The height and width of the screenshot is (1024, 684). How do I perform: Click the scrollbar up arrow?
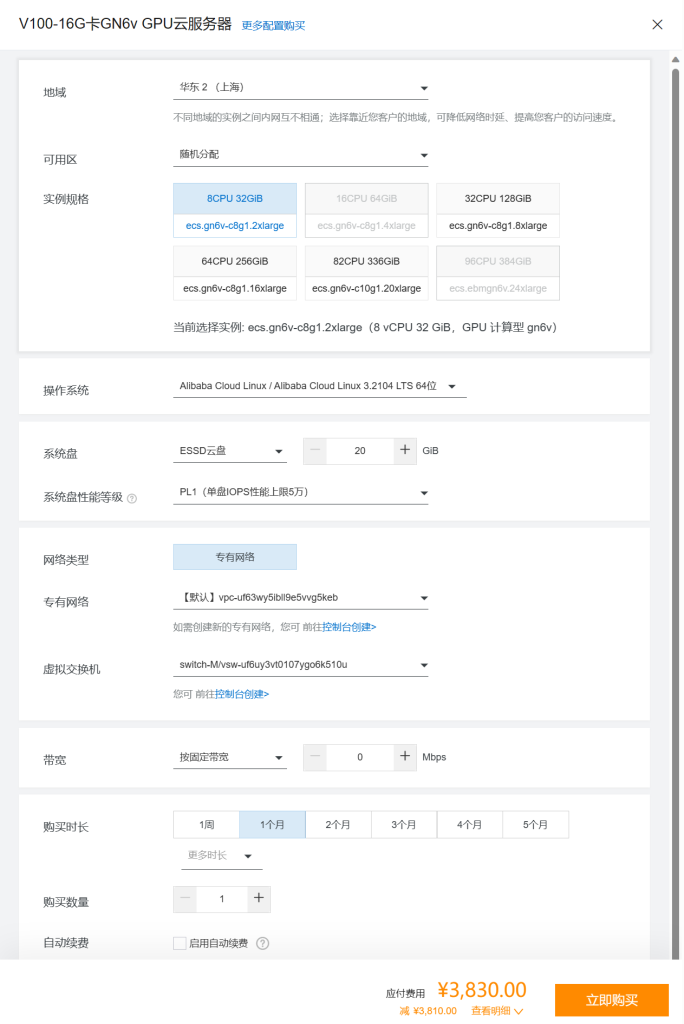676,59
